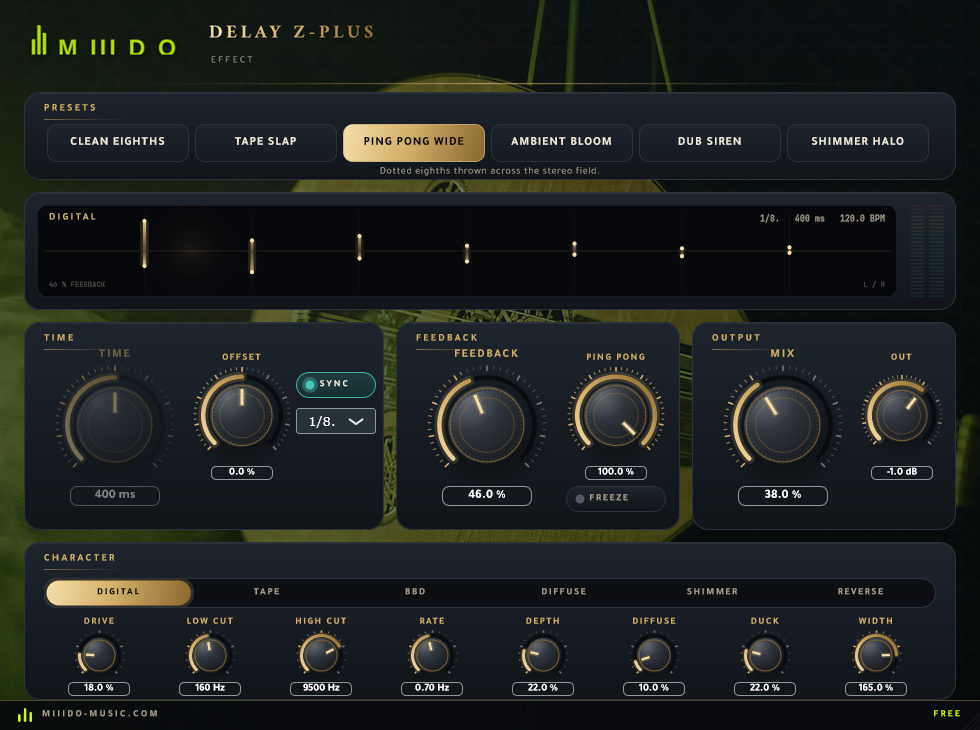Select the Clean Eighths preset

click(118, 142)
